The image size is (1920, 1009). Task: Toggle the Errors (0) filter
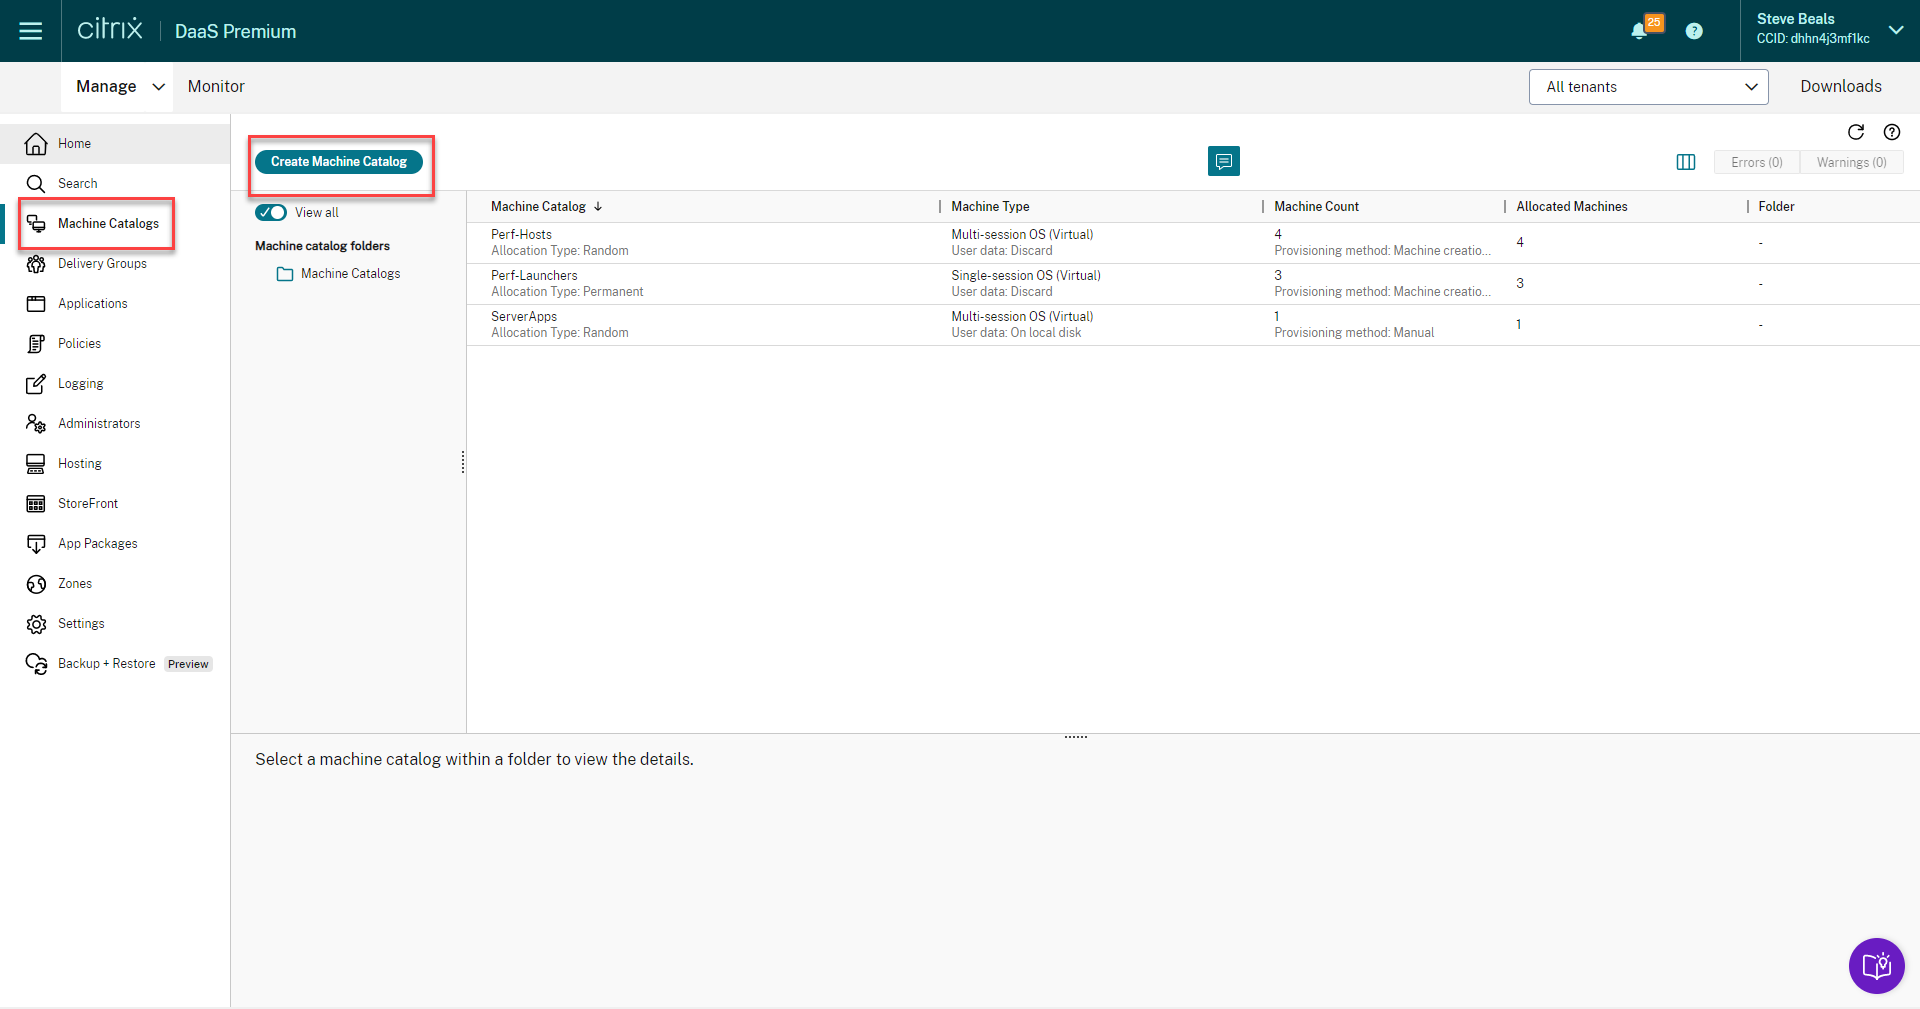click(1756, 162)
